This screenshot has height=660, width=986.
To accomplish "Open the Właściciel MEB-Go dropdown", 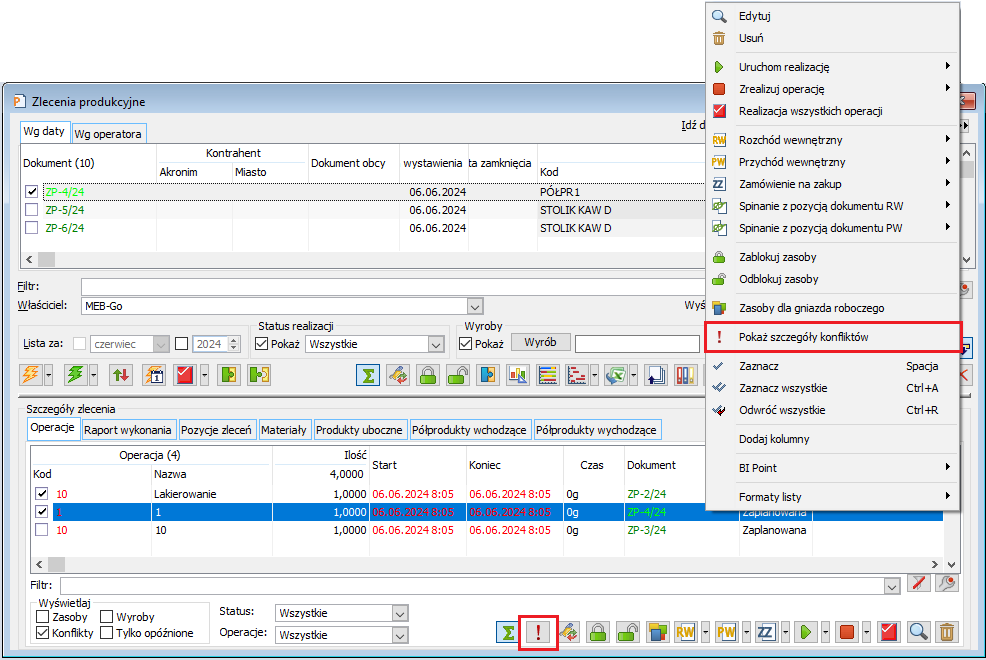I will click(475, 307).
